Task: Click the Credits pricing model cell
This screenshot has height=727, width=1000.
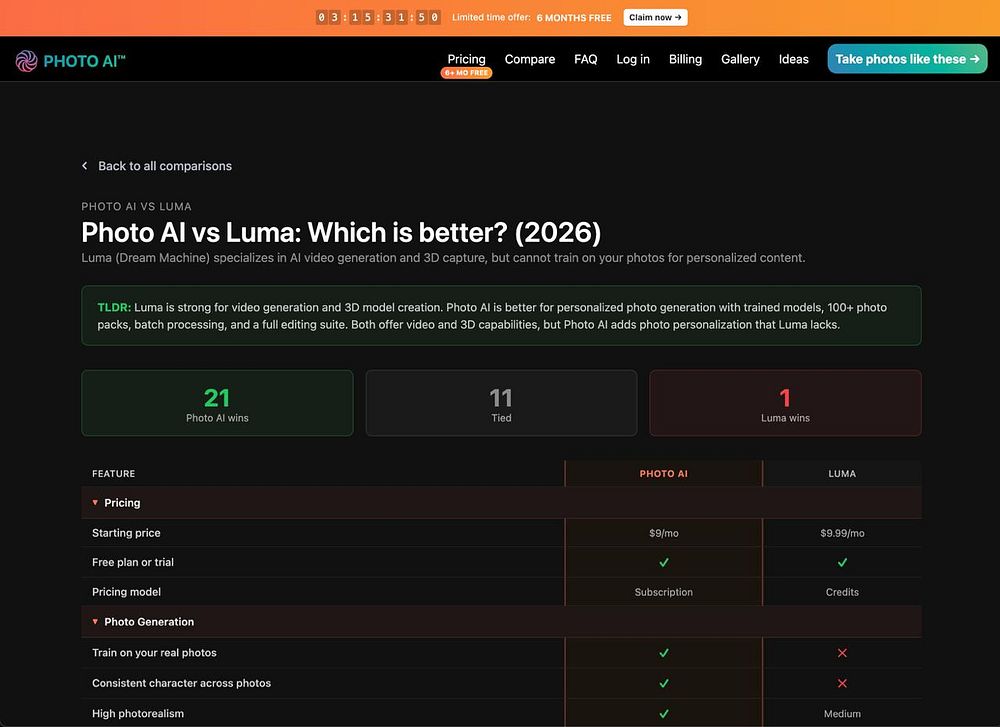Action: tap(842, 592)
